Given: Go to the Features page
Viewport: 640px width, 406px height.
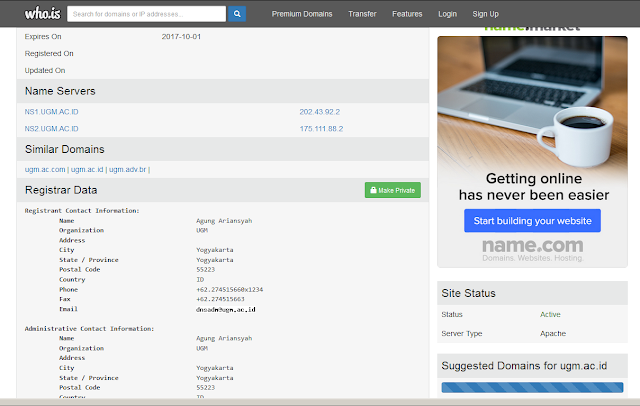Looking at the screenshot, I should tap(407, 15).
